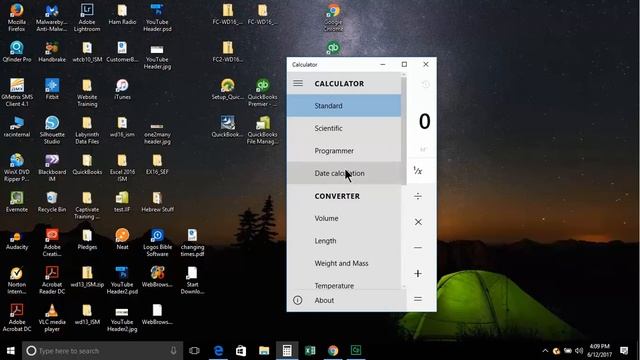Select the changing times.pdf file
The height and width of the screenshot is (360, 640).
tap(192, 242)
